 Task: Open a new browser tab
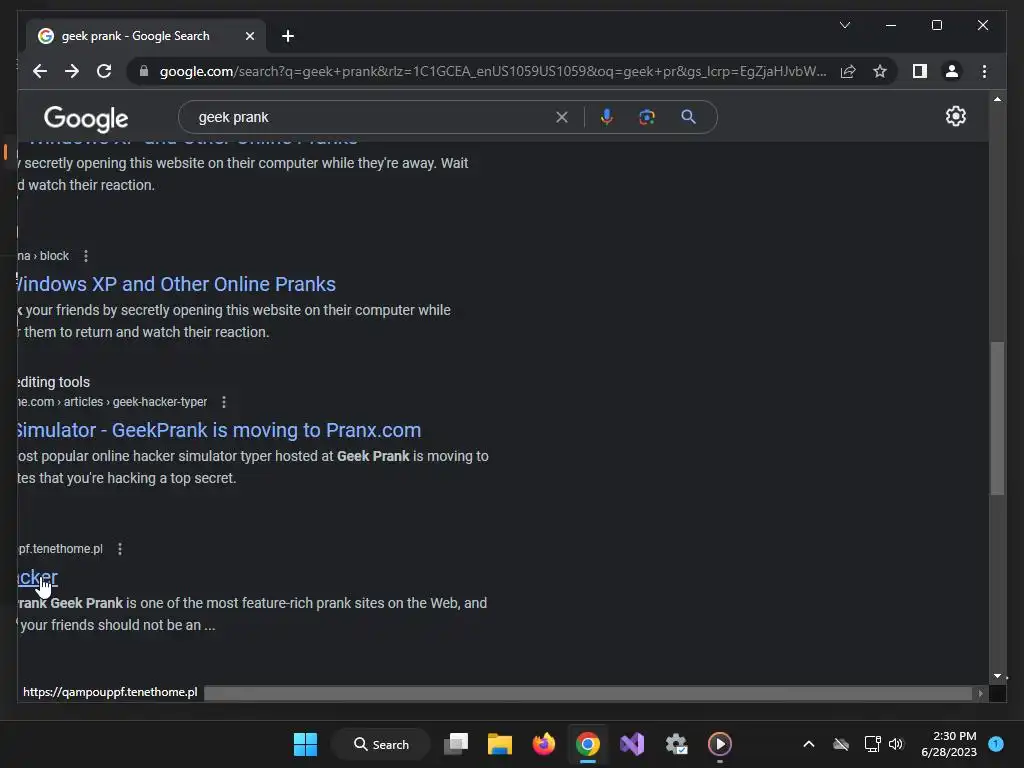pos(287,36)
